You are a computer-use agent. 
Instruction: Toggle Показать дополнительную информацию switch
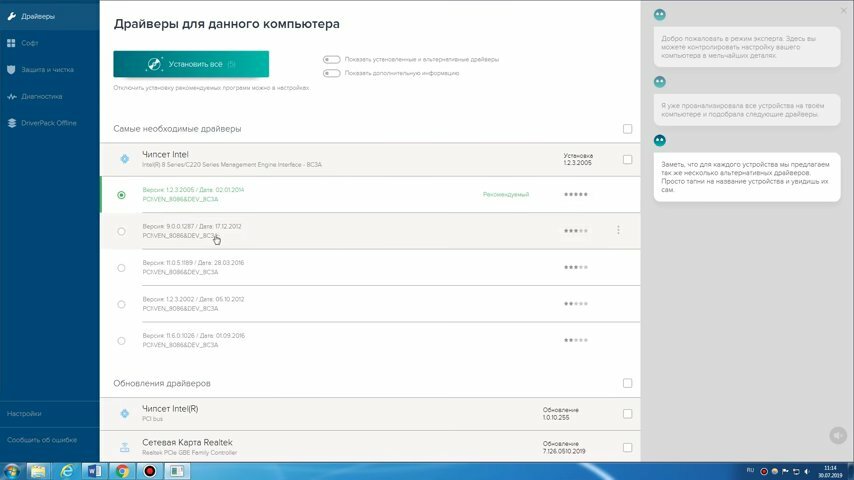(332, 73)
